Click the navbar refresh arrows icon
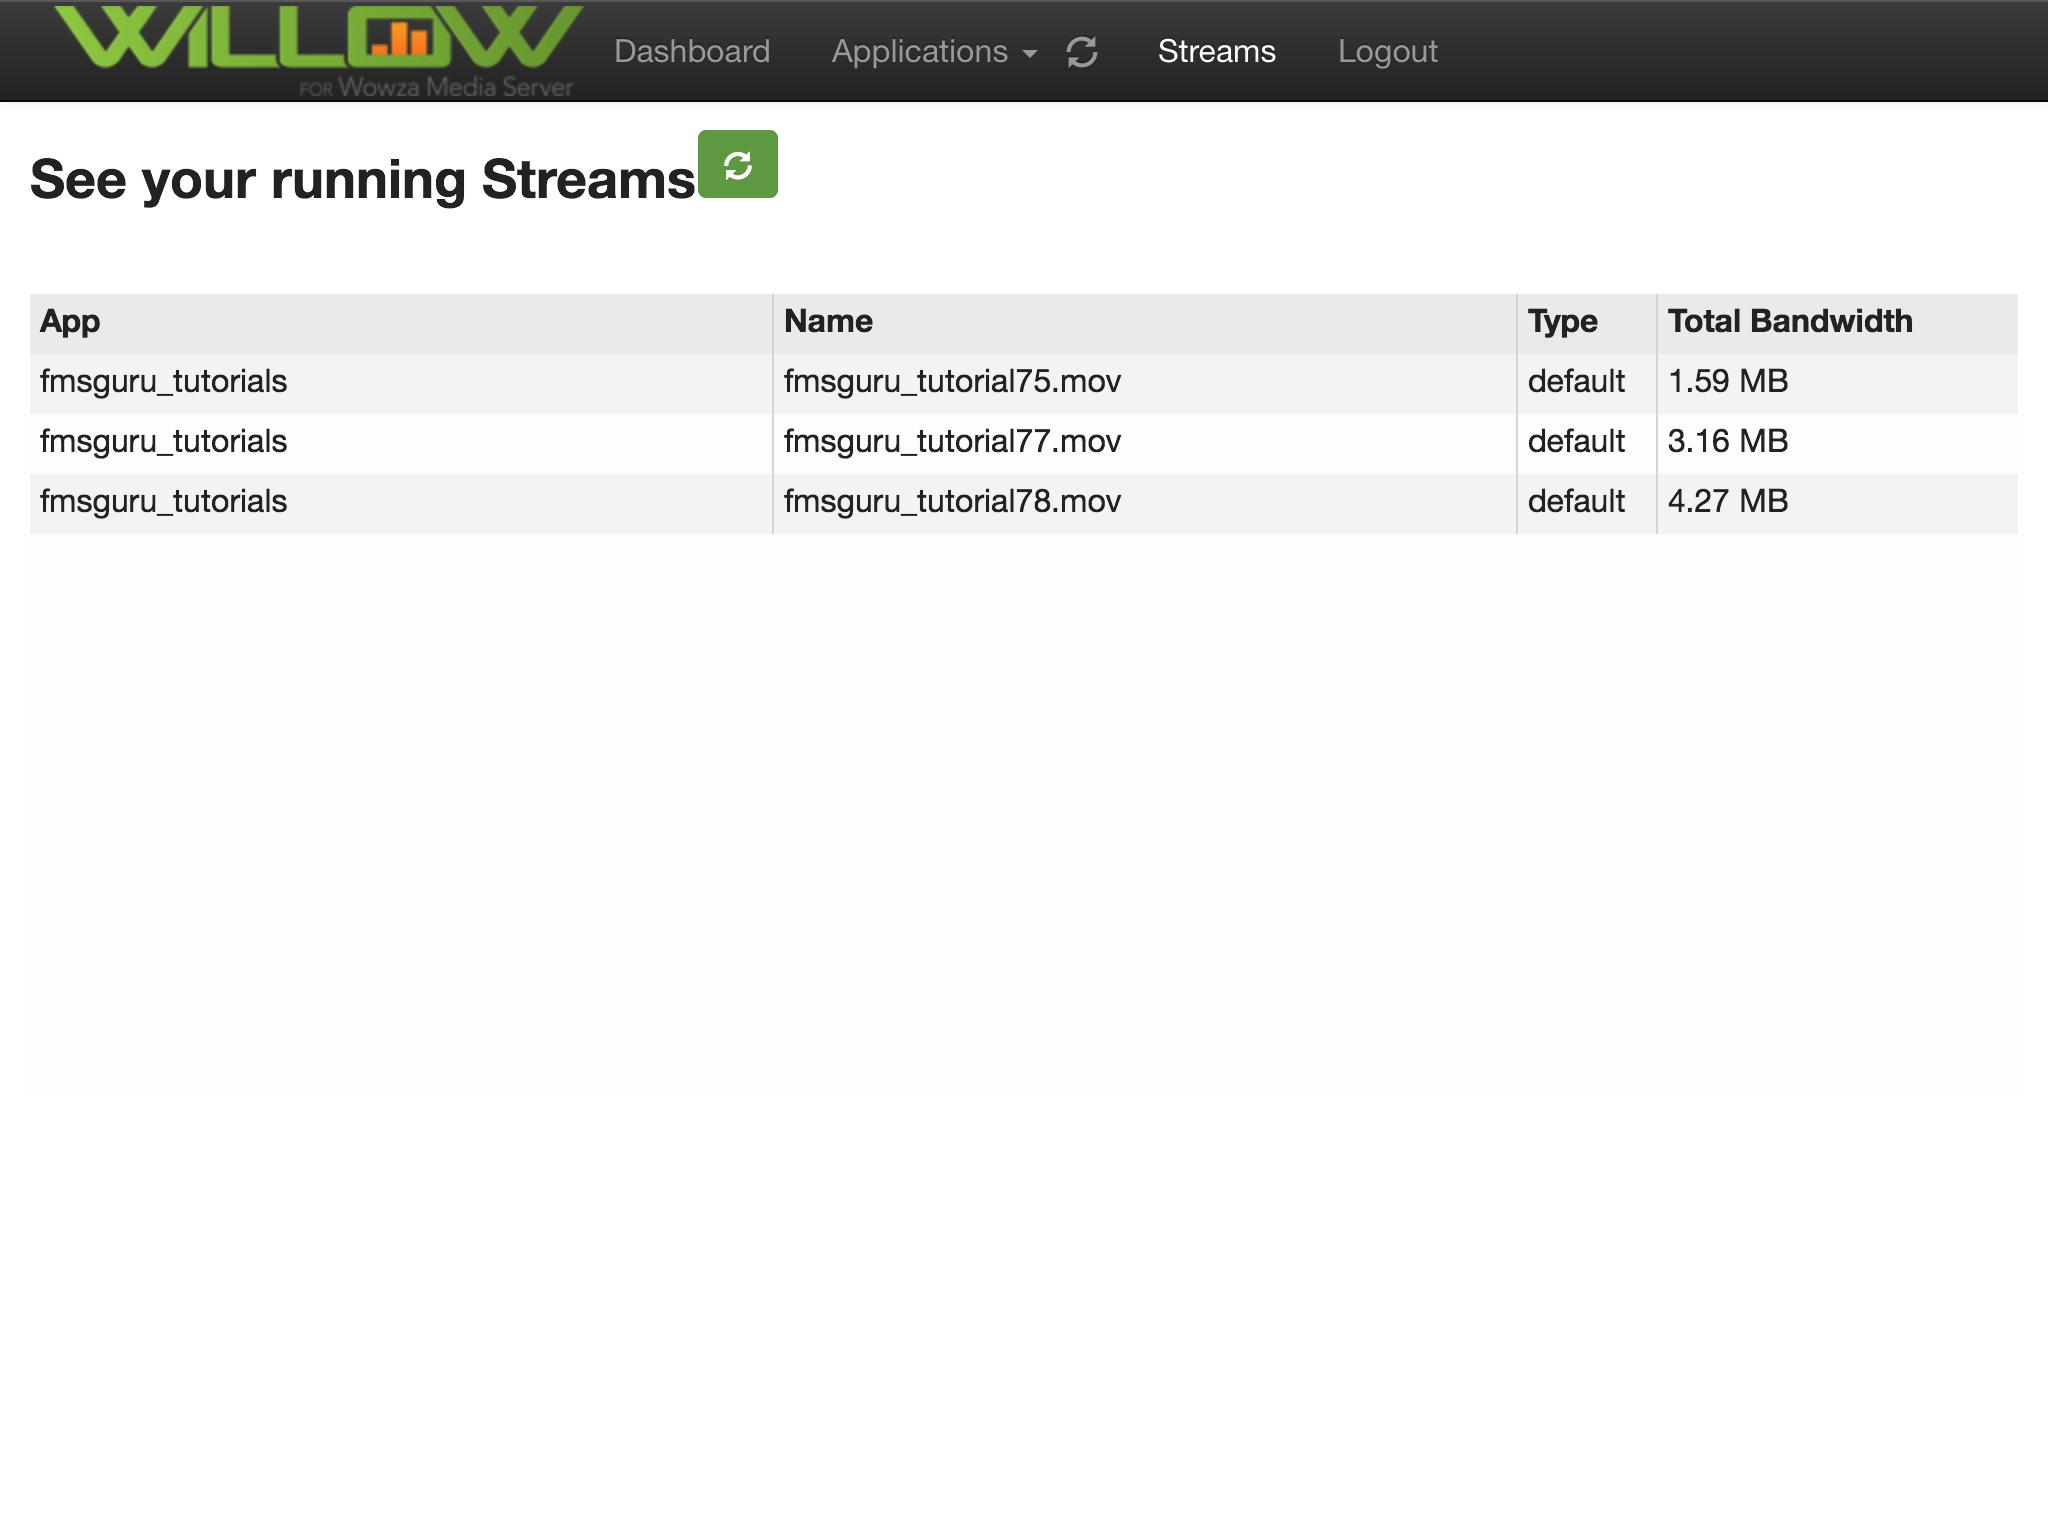This screenshot has width=2048, height=1536. tap(1082, 52)
